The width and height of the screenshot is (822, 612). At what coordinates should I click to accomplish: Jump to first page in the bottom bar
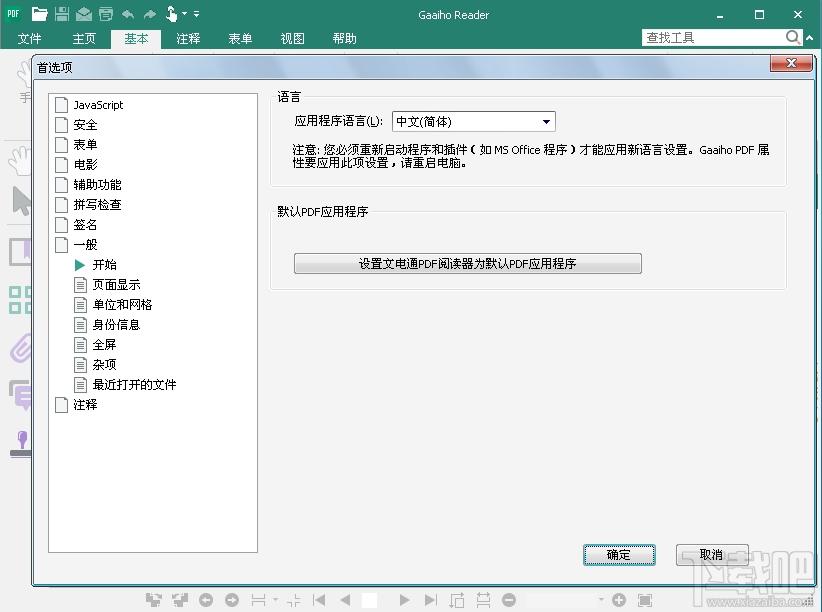pos(319,599)
